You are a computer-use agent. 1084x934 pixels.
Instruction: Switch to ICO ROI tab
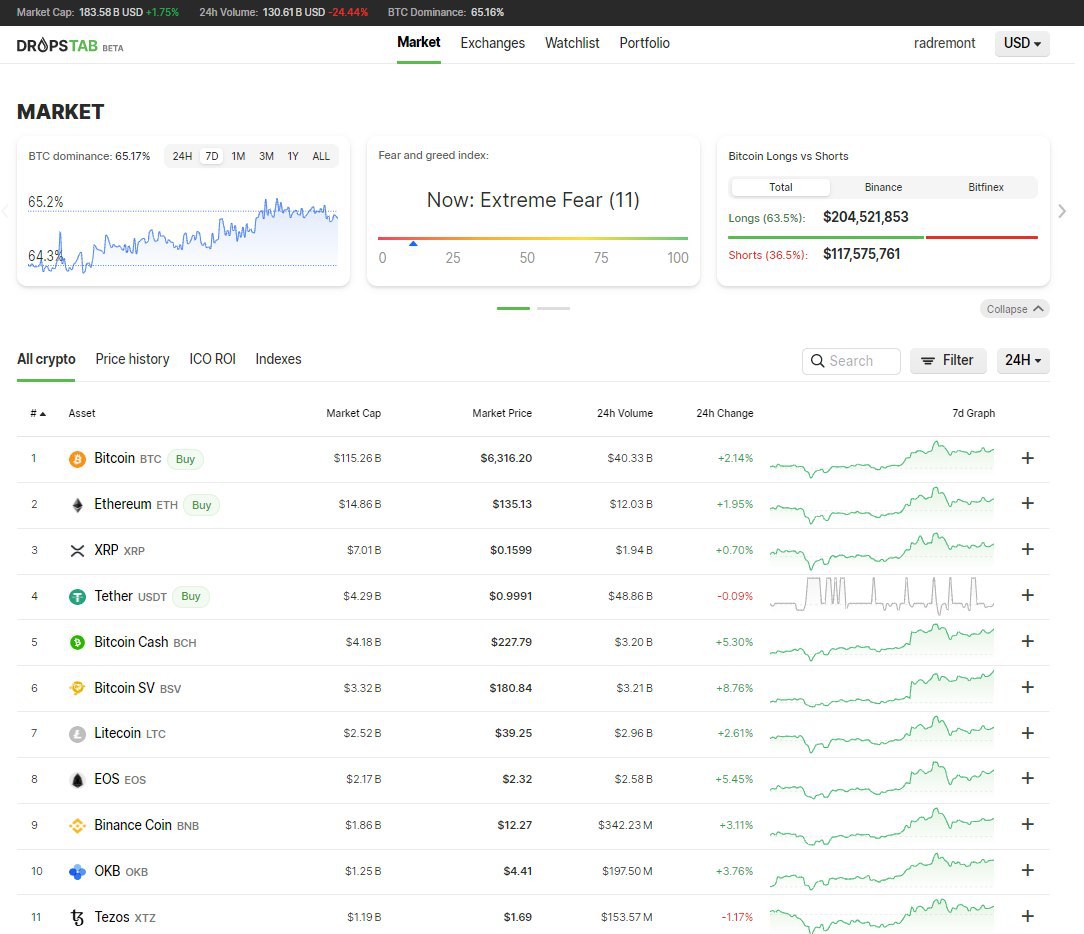212,359
